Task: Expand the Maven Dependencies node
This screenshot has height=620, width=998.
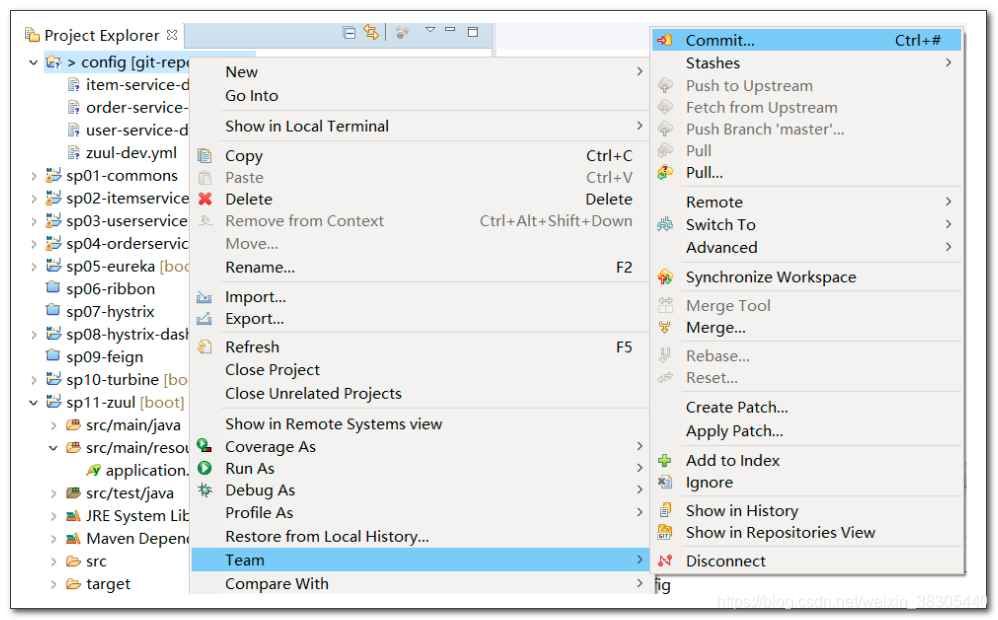Action: [x=54, y=539]
